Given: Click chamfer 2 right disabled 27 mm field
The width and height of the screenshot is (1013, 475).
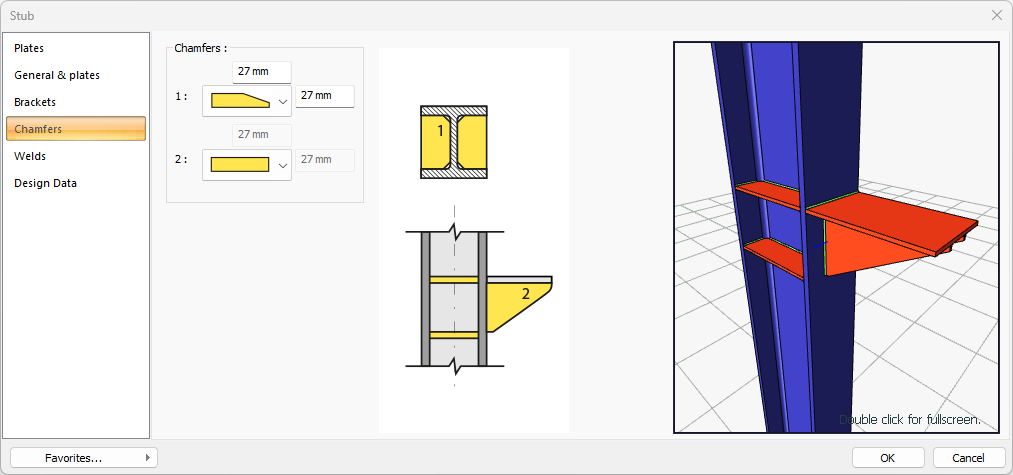Looking at the screenshot, I should [325, 159].
